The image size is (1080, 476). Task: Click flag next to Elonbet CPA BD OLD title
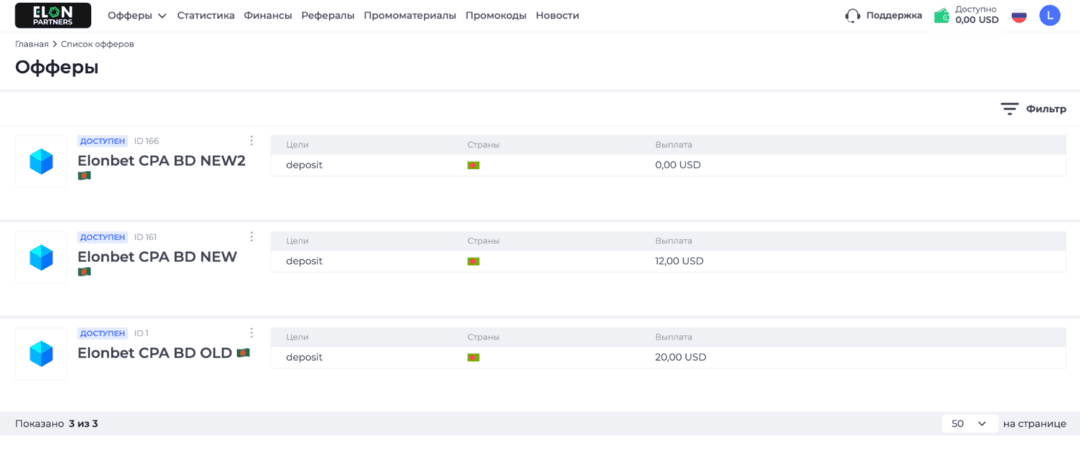243,352
